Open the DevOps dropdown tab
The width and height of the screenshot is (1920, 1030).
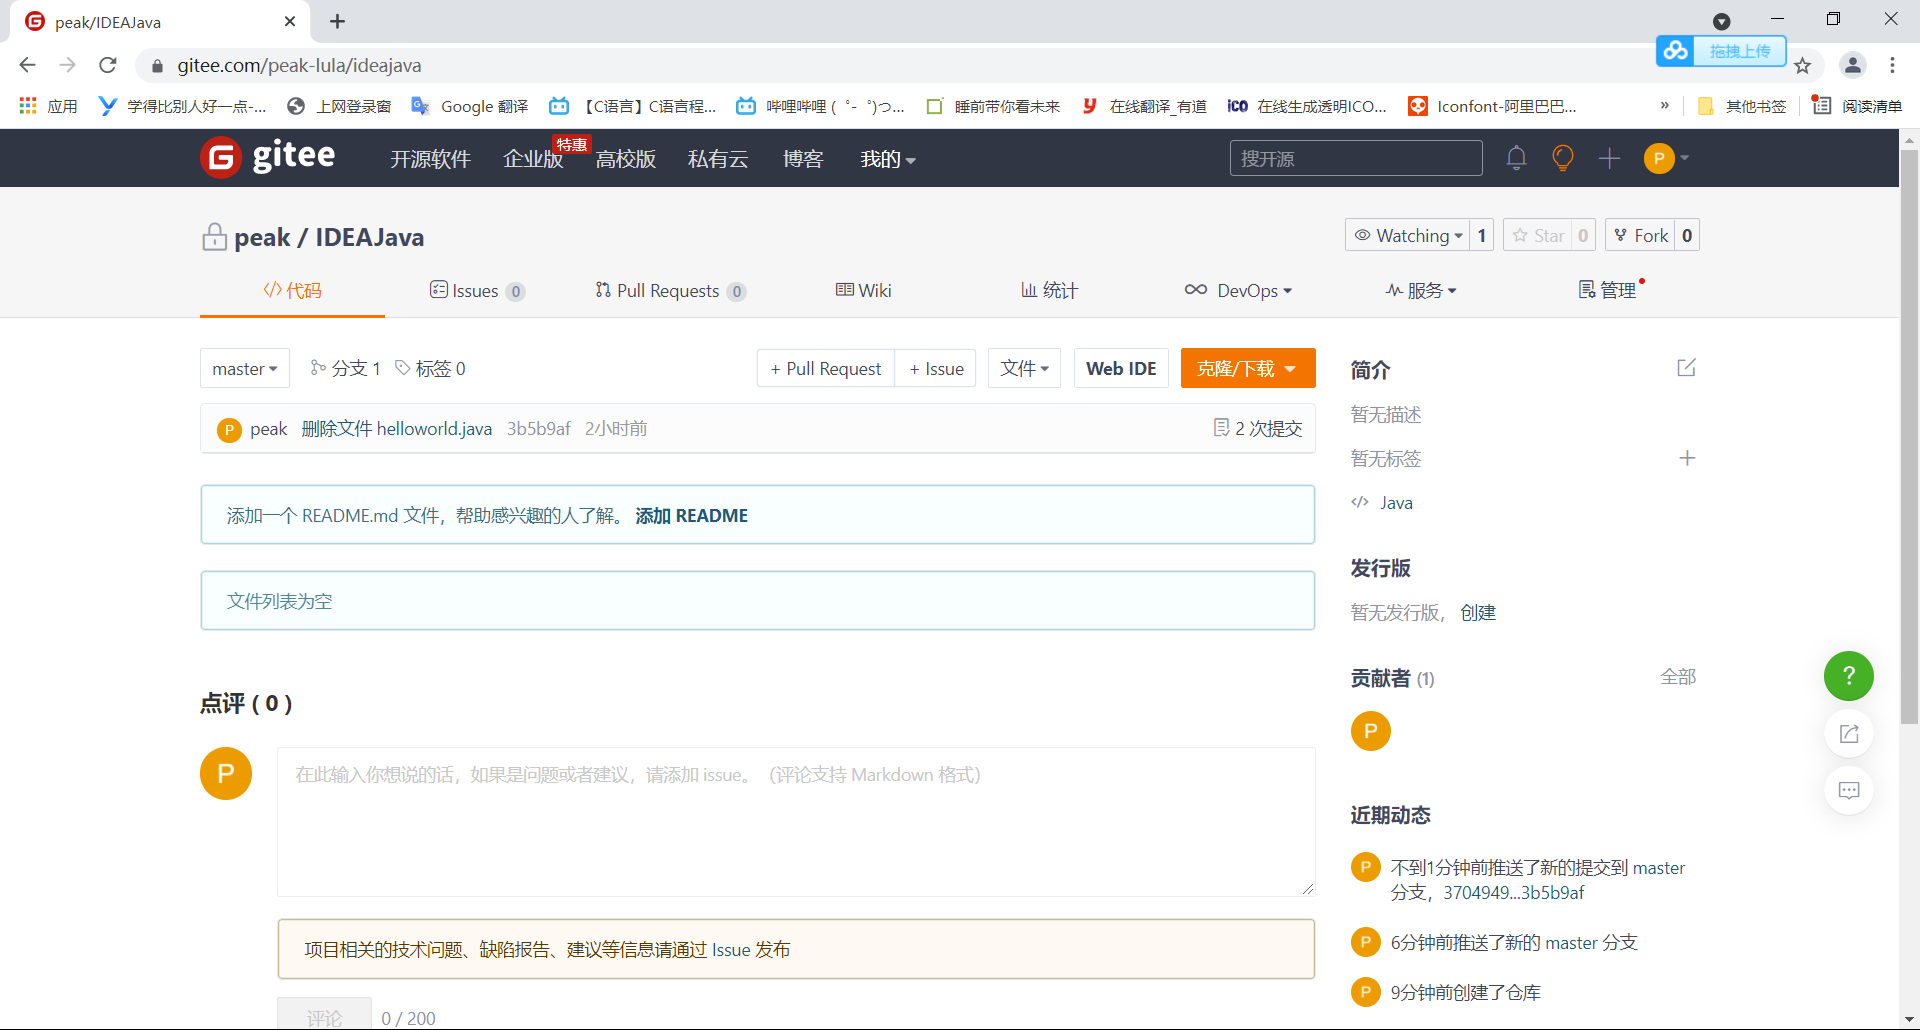click(x=1238, y=290)
